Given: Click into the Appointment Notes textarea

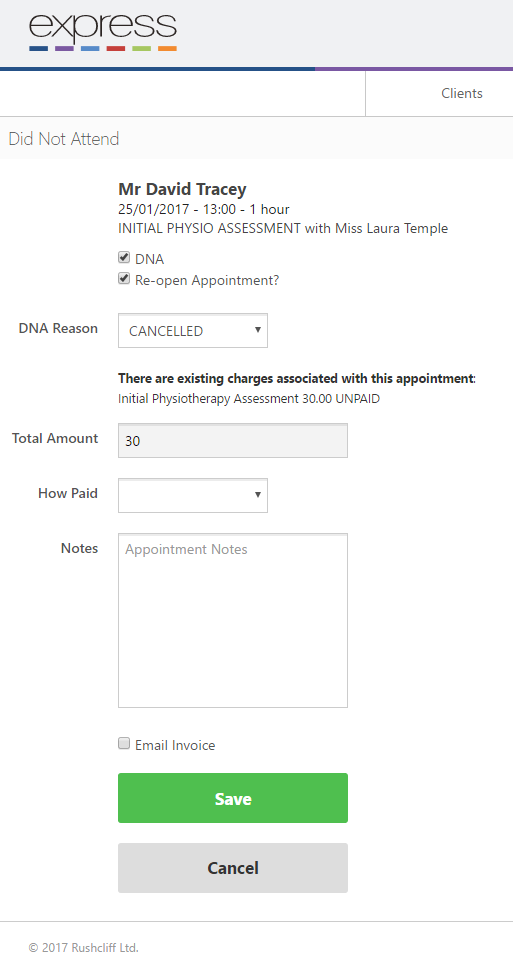Looking at the screenshot, I should (x=233, y=620).
